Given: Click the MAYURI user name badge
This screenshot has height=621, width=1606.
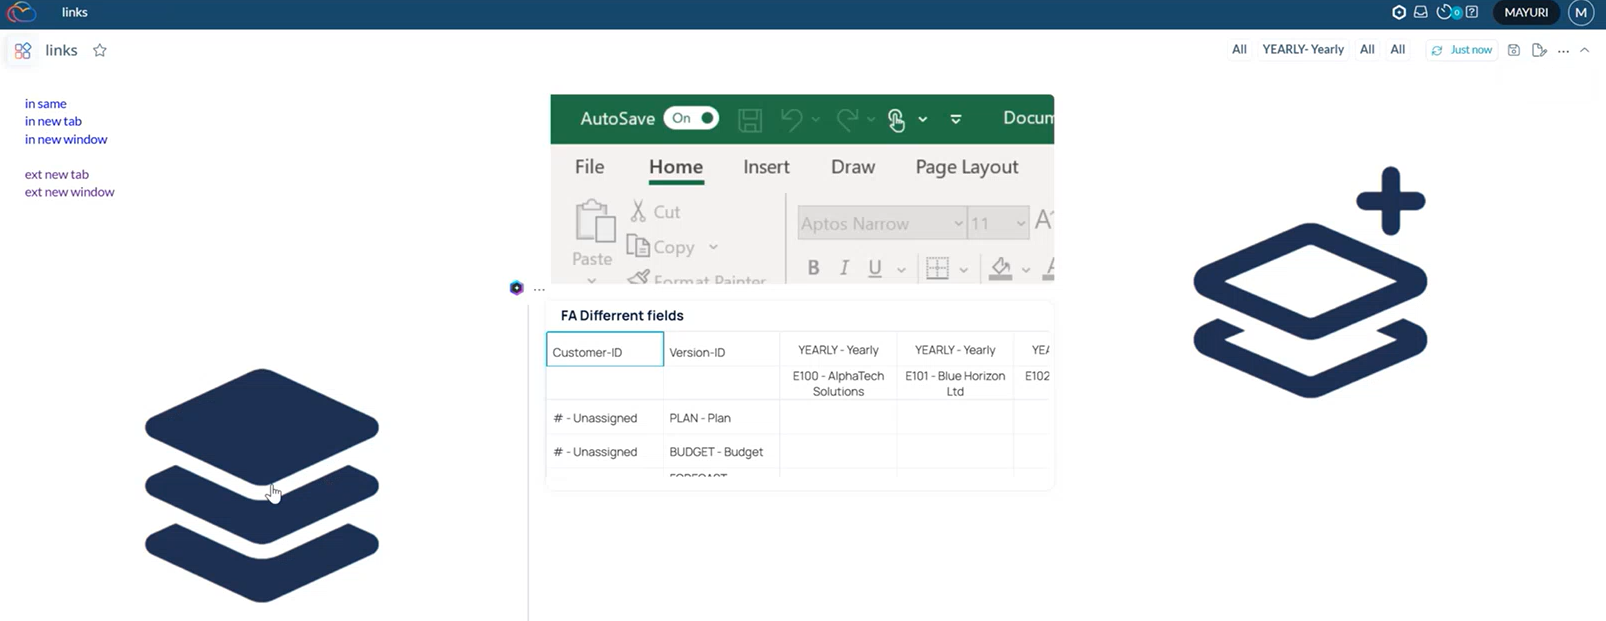Looking at the screenshot, I should tap(1525, 12).
